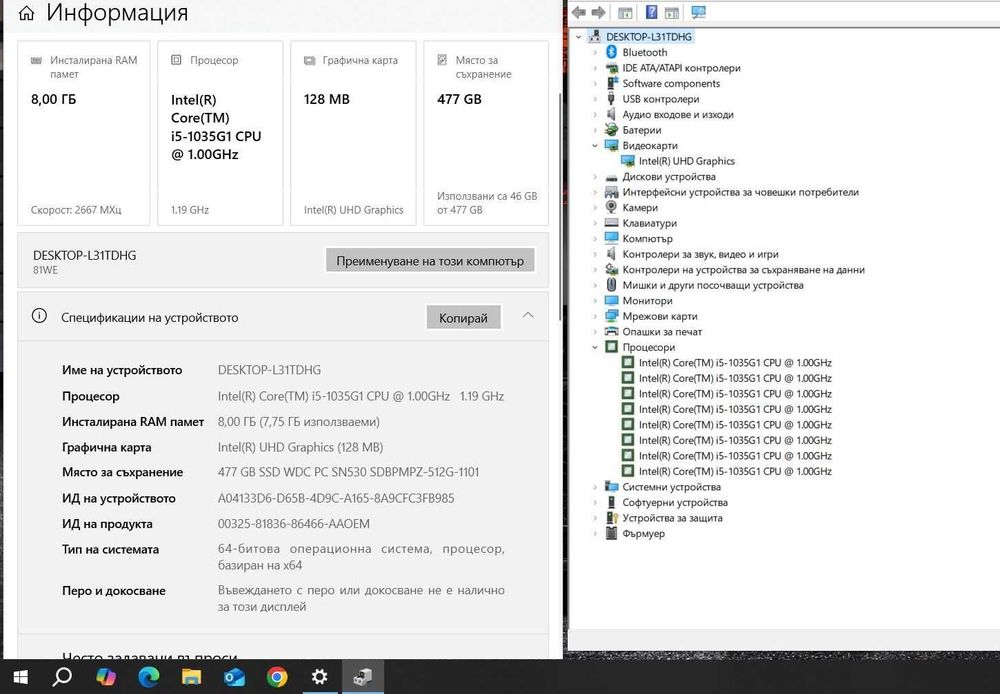Click the Фърмуер chip icon
This screenshot has height=694, width=1000.
[611, 533]
